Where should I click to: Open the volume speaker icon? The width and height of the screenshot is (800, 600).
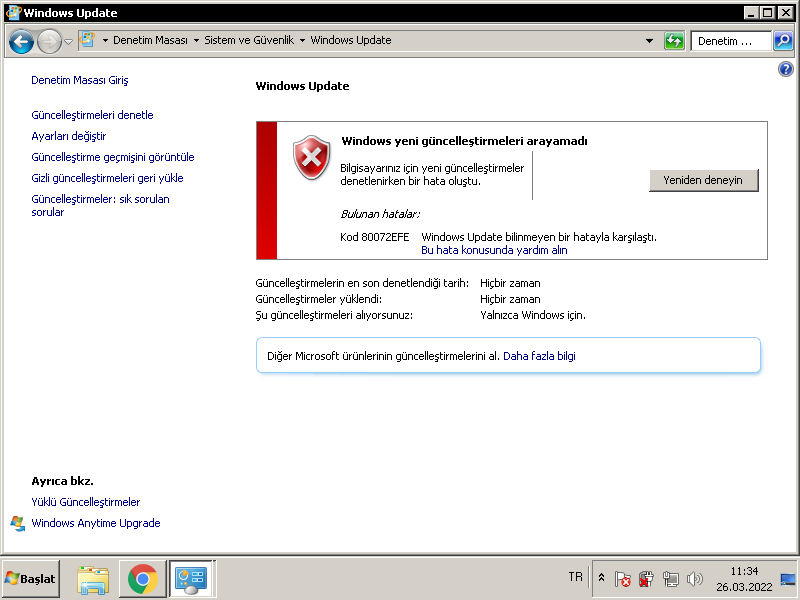coord(694,579)
